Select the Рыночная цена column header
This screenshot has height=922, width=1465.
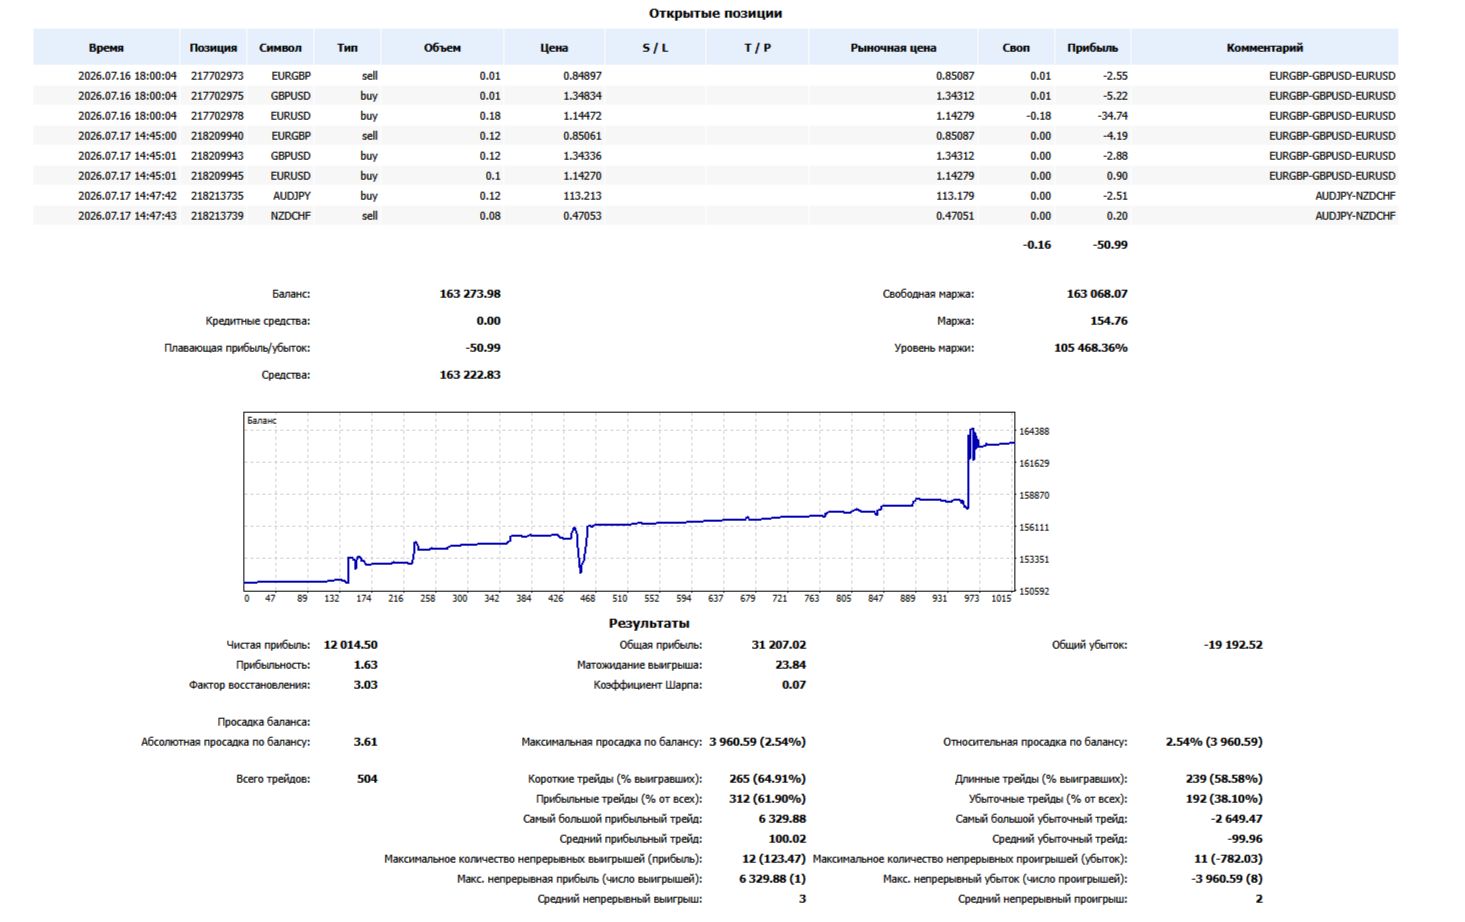point(893,48)
